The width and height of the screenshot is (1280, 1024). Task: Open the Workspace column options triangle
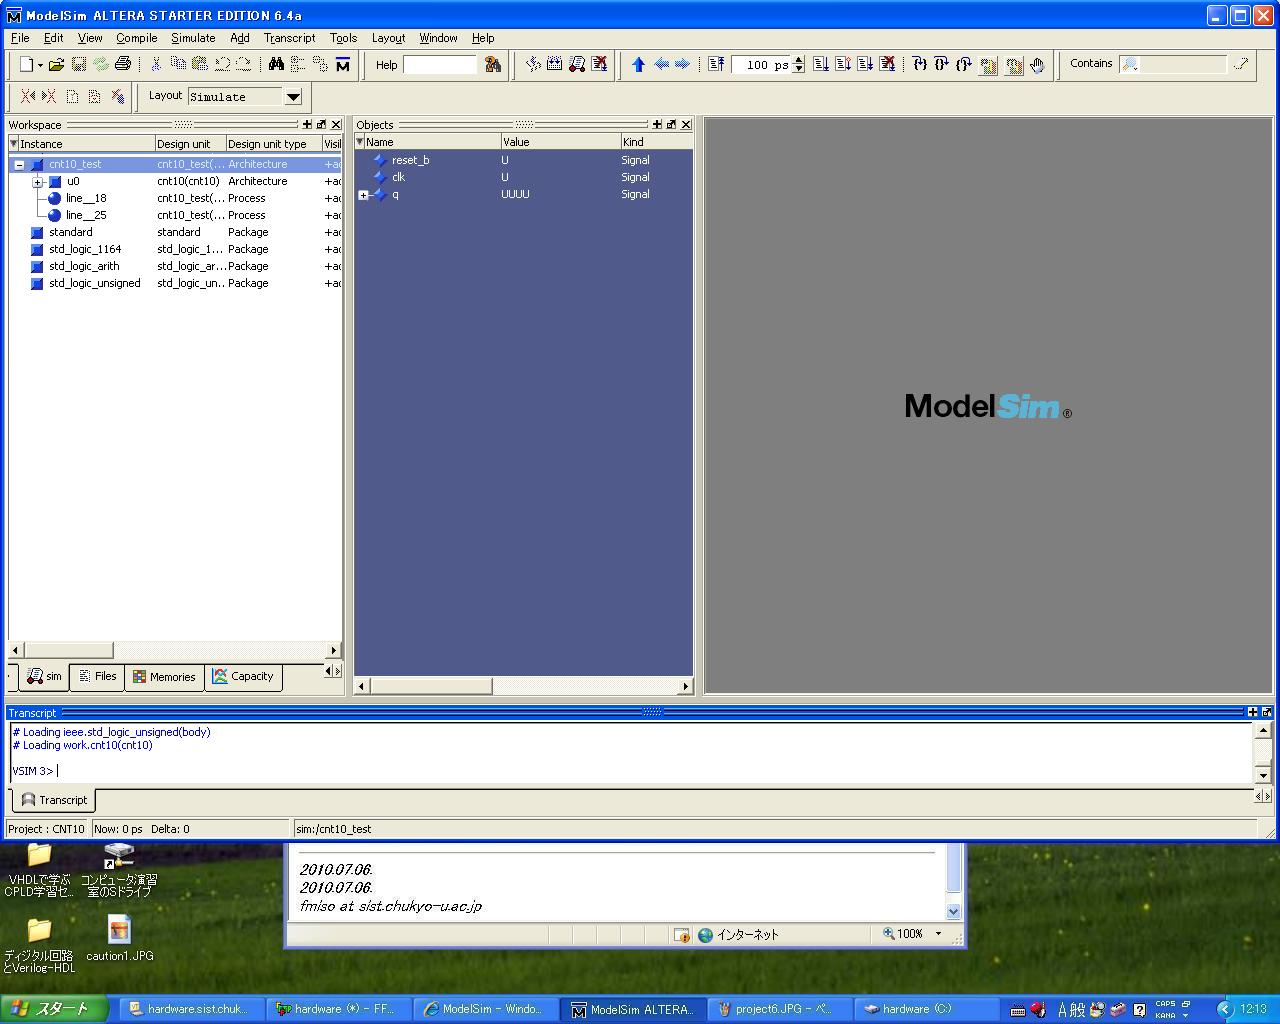coord(13,144)
